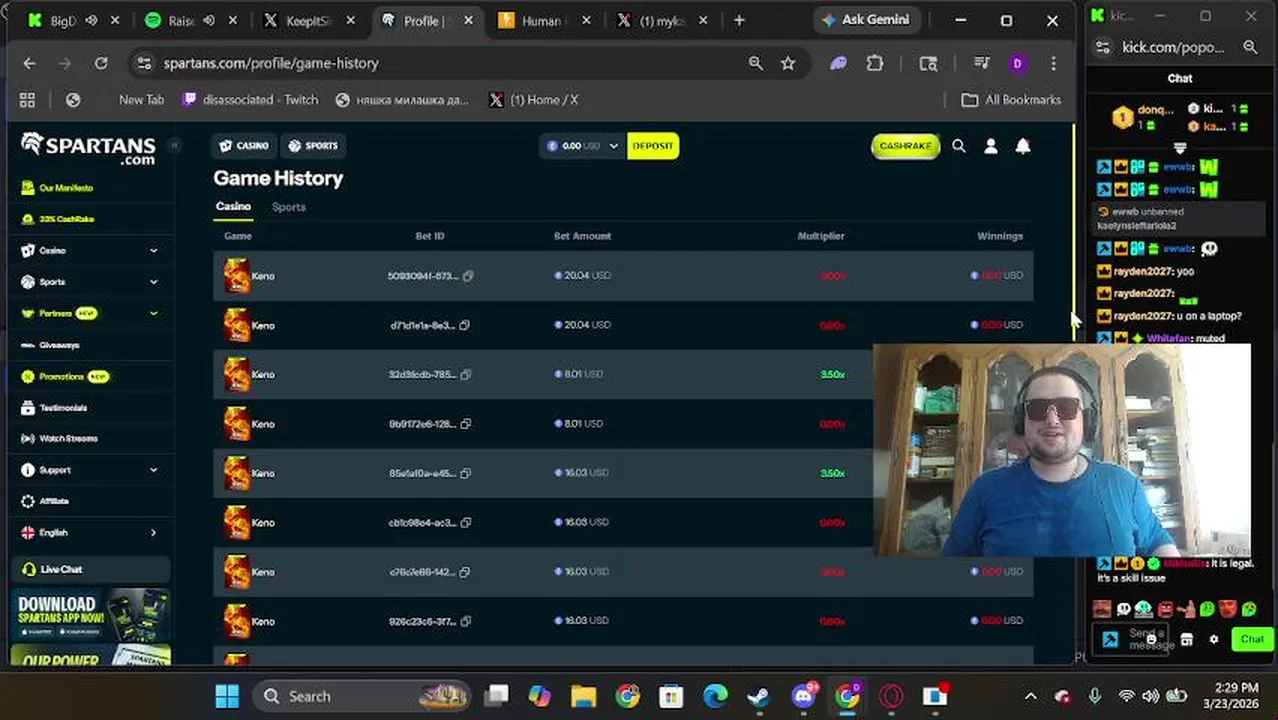Open the Kick chat shop icon
Viewport: 1278px width, 720px height.
pos(1186,640)
